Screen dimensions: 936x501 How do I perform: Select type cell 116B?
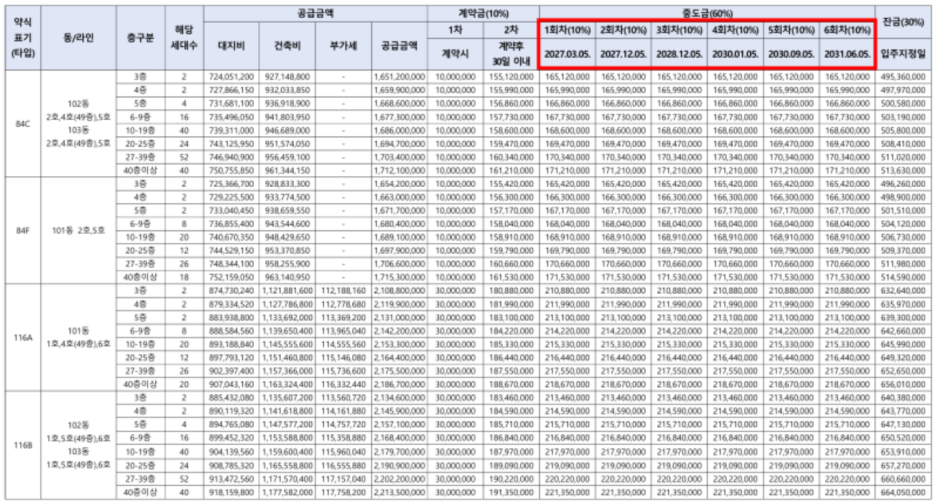click(x=21, y=444)
